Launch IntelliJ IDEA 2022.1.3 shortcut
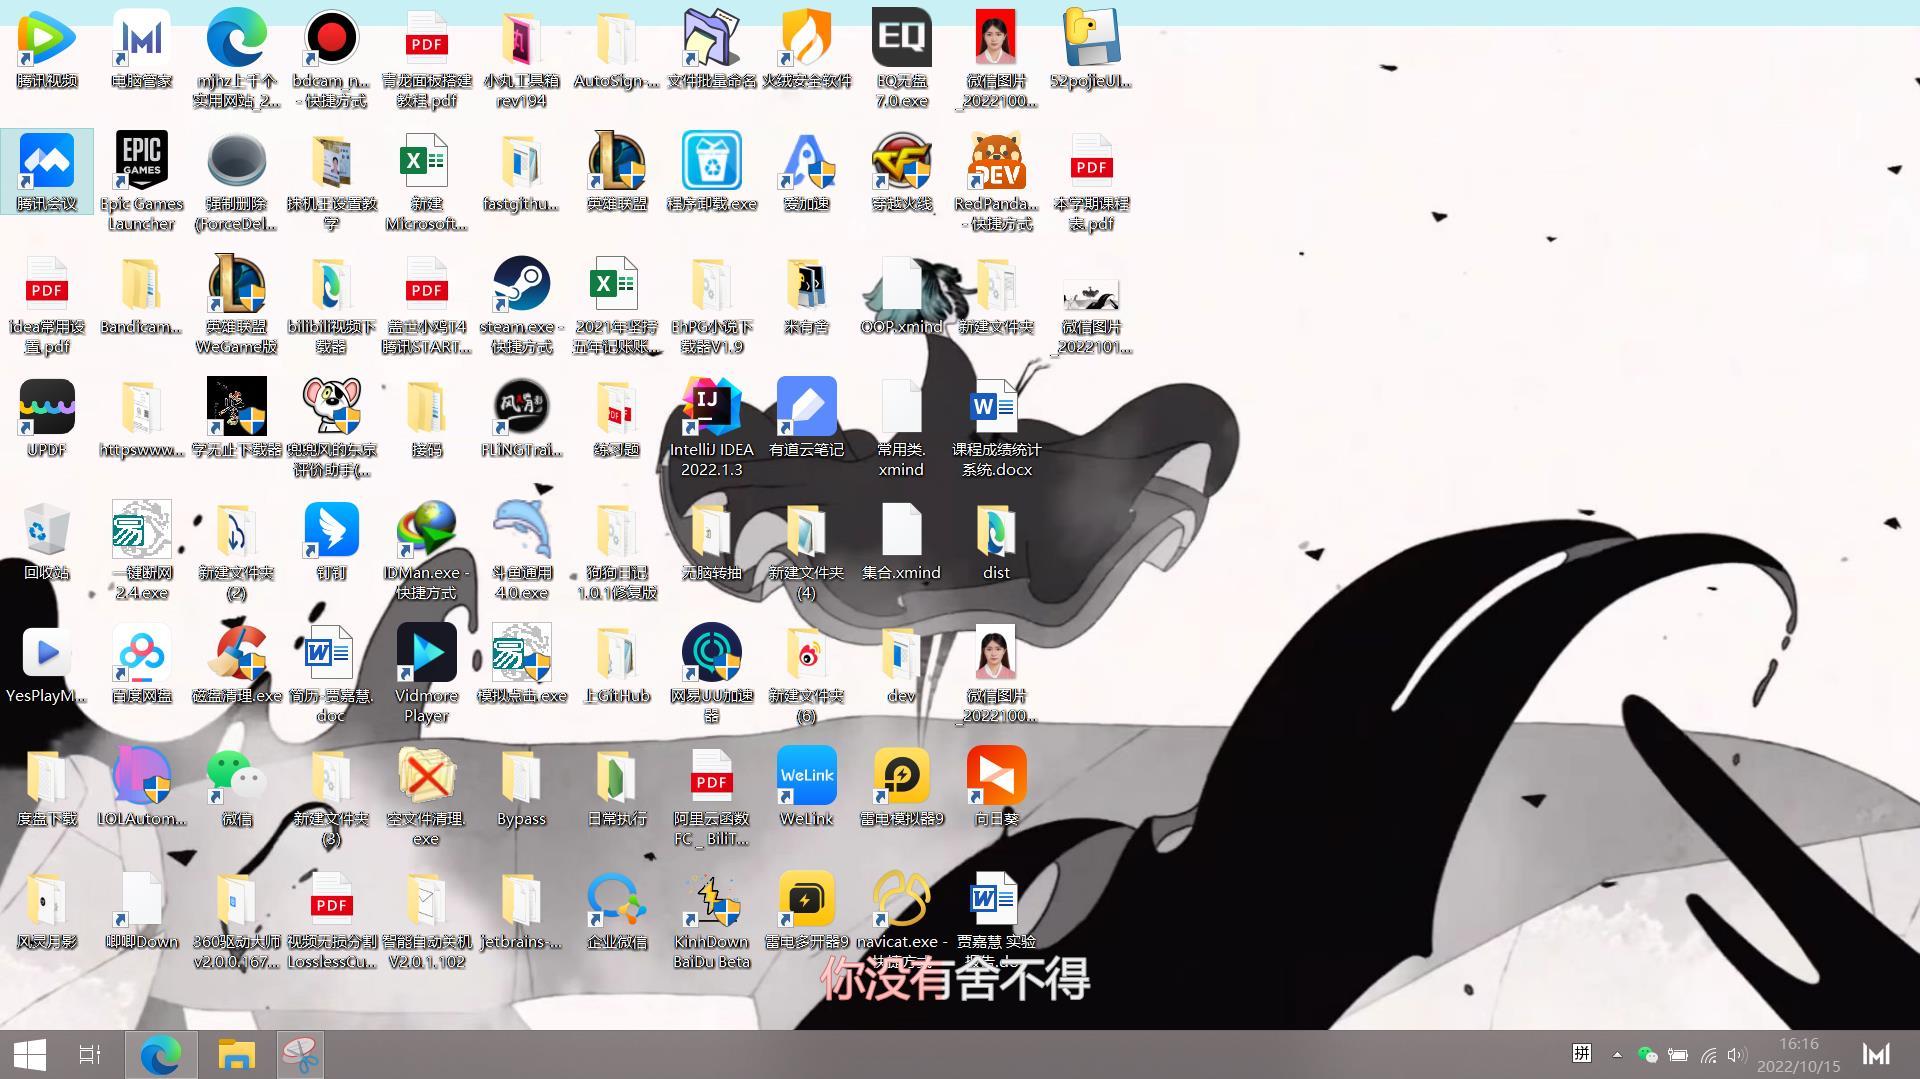Viewport: 1920px width, 1079px height. 711,427
